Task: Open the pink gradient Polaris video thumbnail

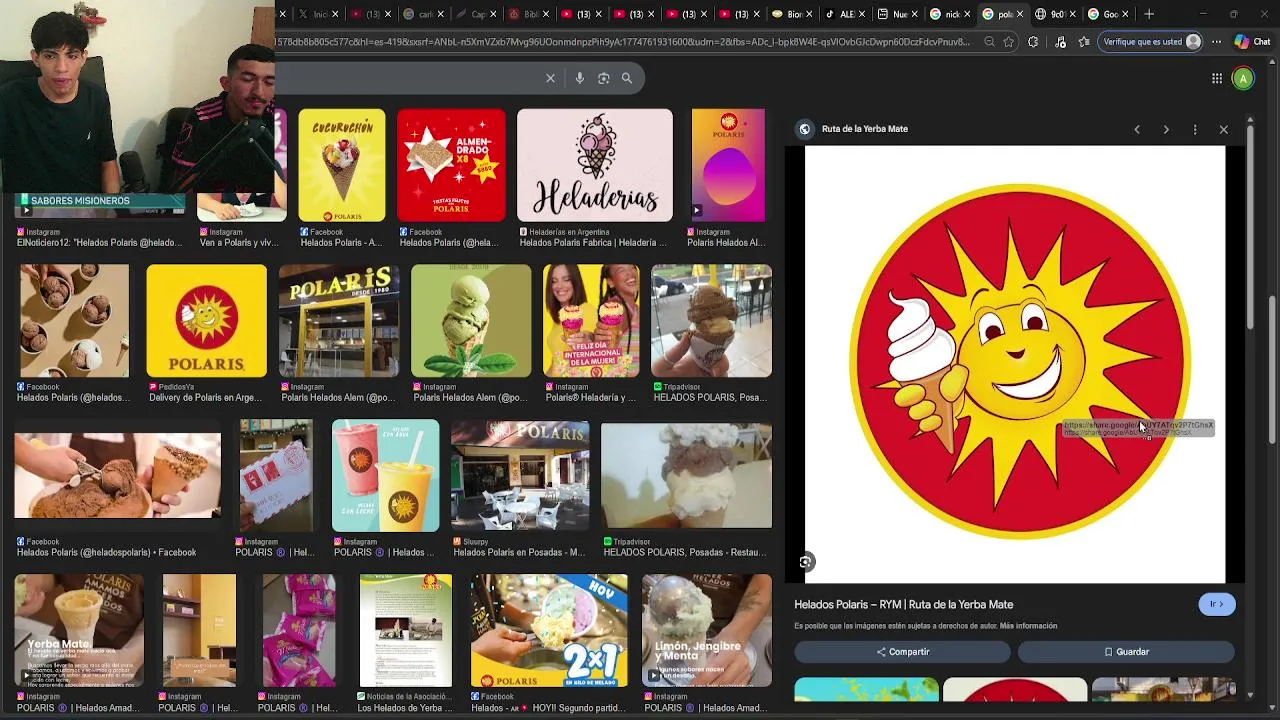Action: pyautogui.click(x=728, y=165)
